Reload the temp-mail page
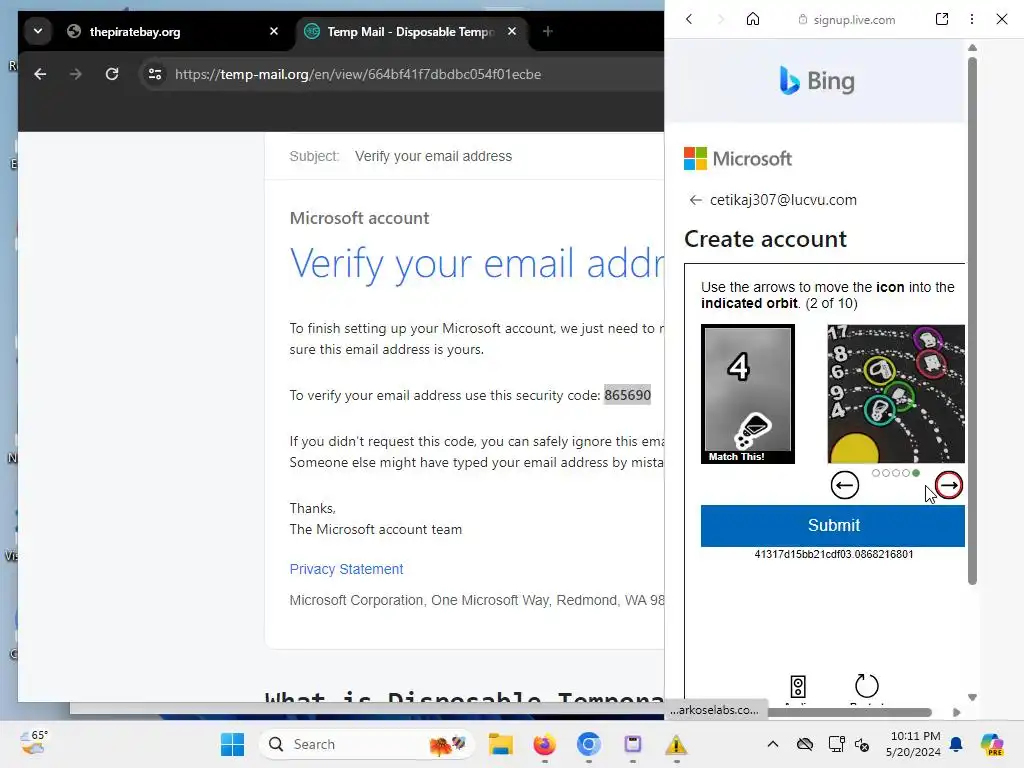1024x768 pixels. [x=112, y=74]
